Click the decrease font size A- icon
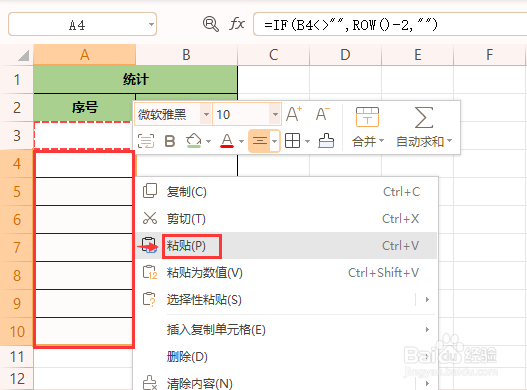The height and width of the screenshot is (390, 527). 323,114
